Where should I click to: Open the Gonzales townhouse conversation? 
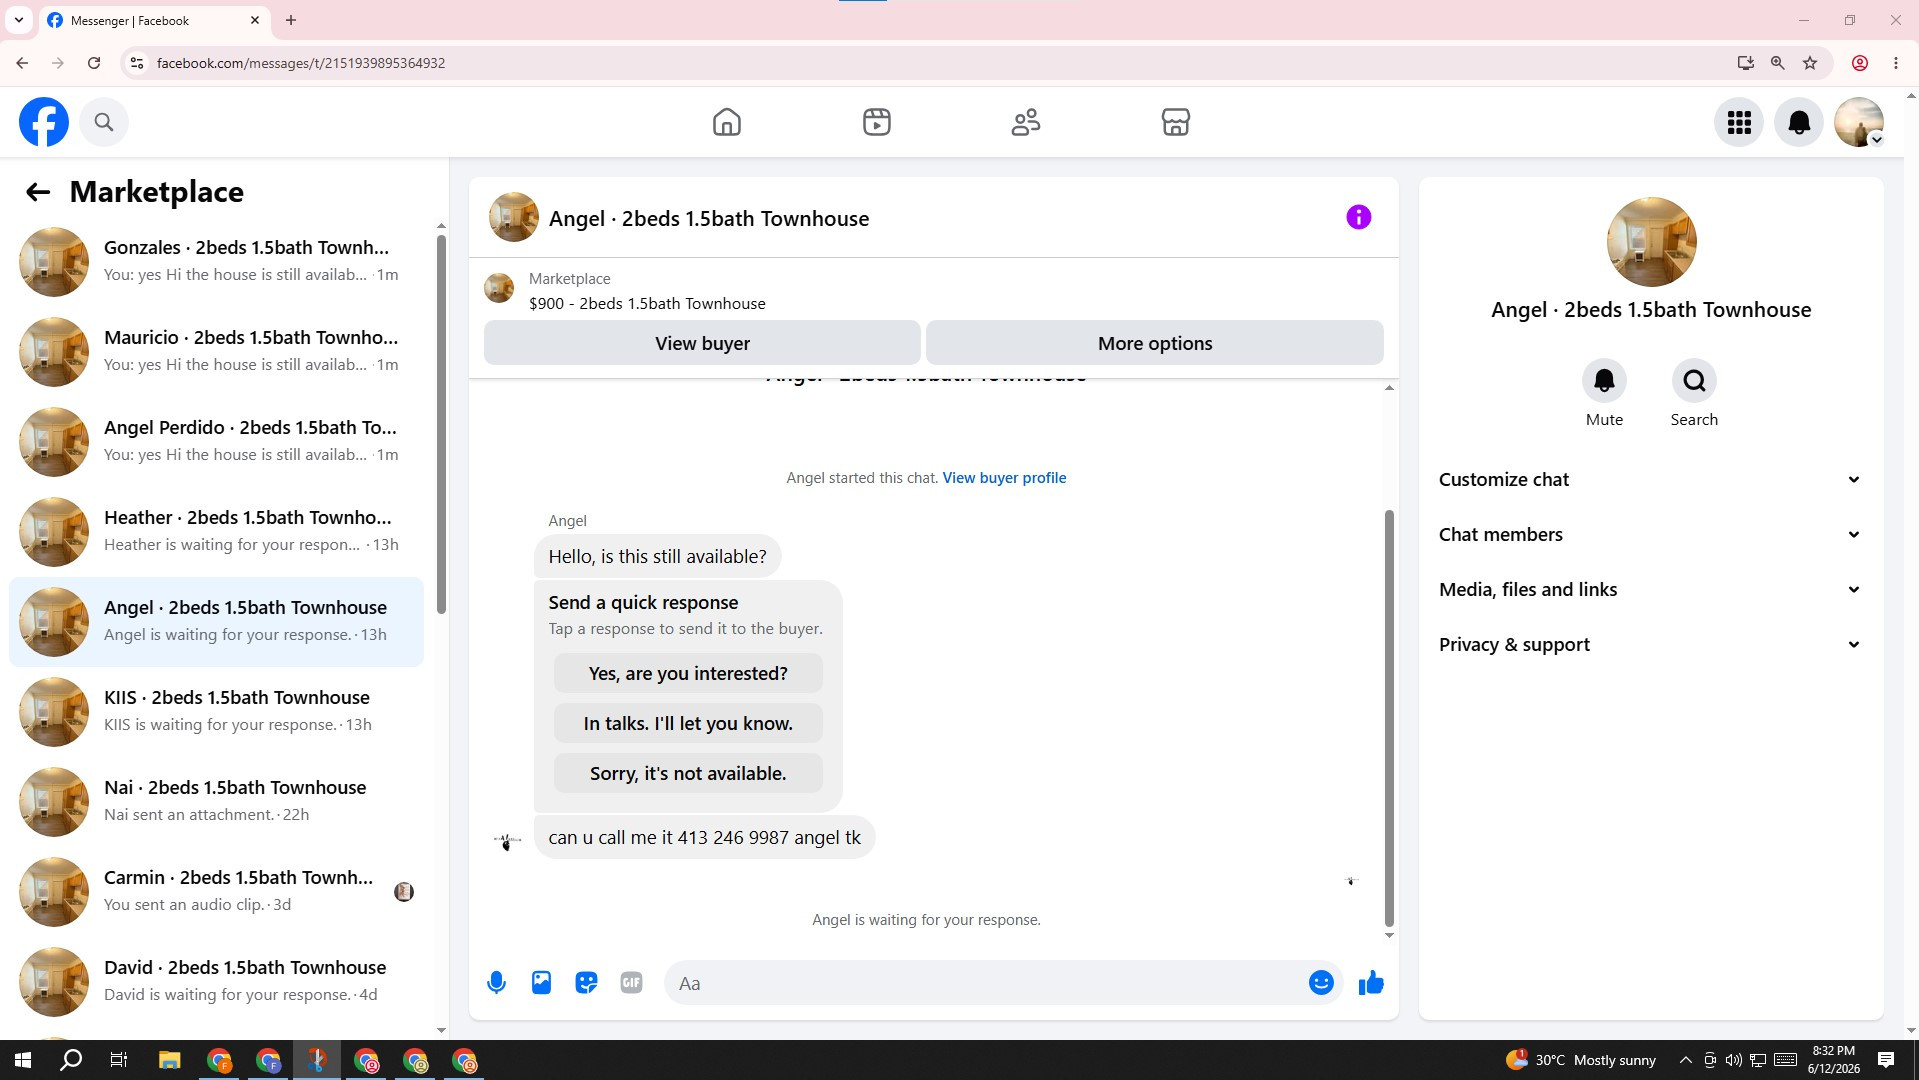click(216, 262)
